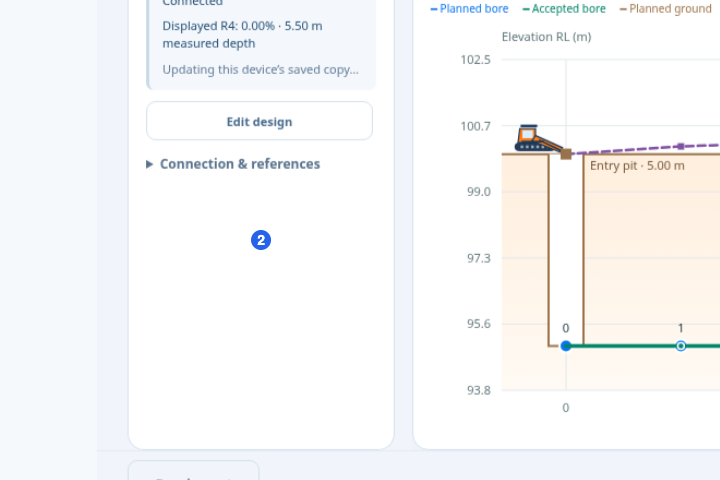Toggle Accepted bore legend entry

click(x=564, y=9)
